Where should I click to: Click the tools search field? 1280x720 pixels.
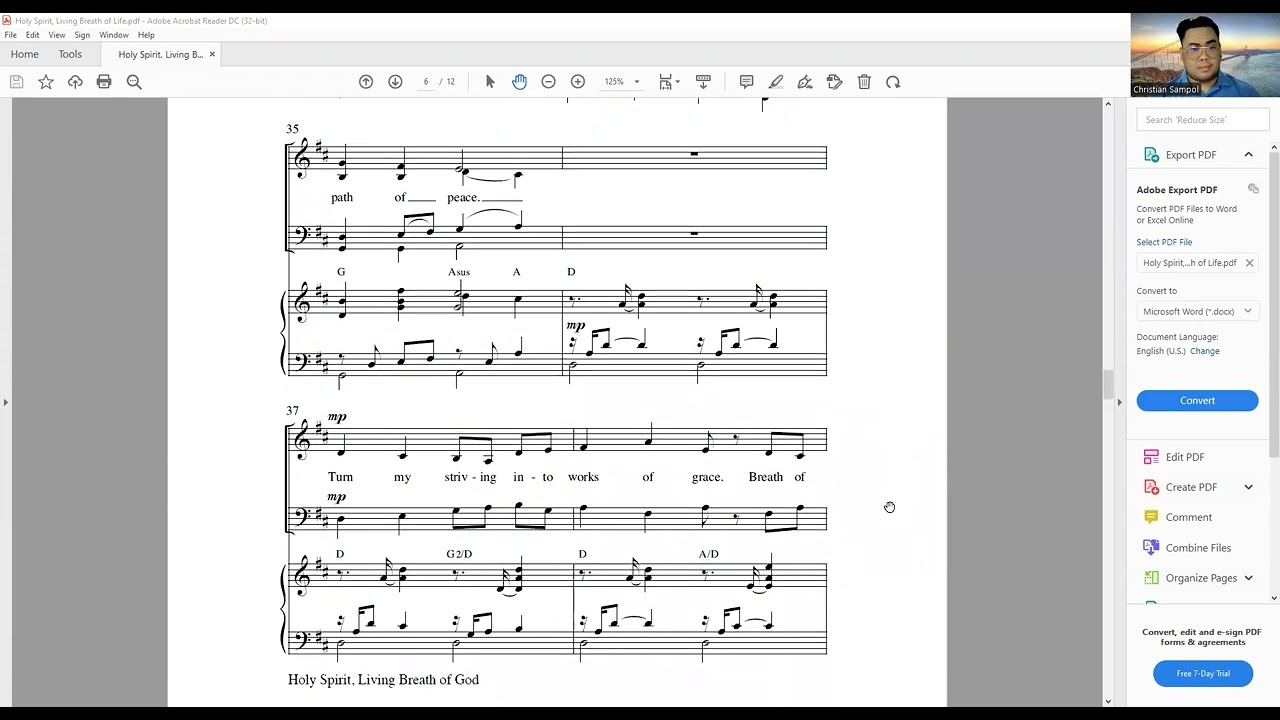click(1203, 120)
